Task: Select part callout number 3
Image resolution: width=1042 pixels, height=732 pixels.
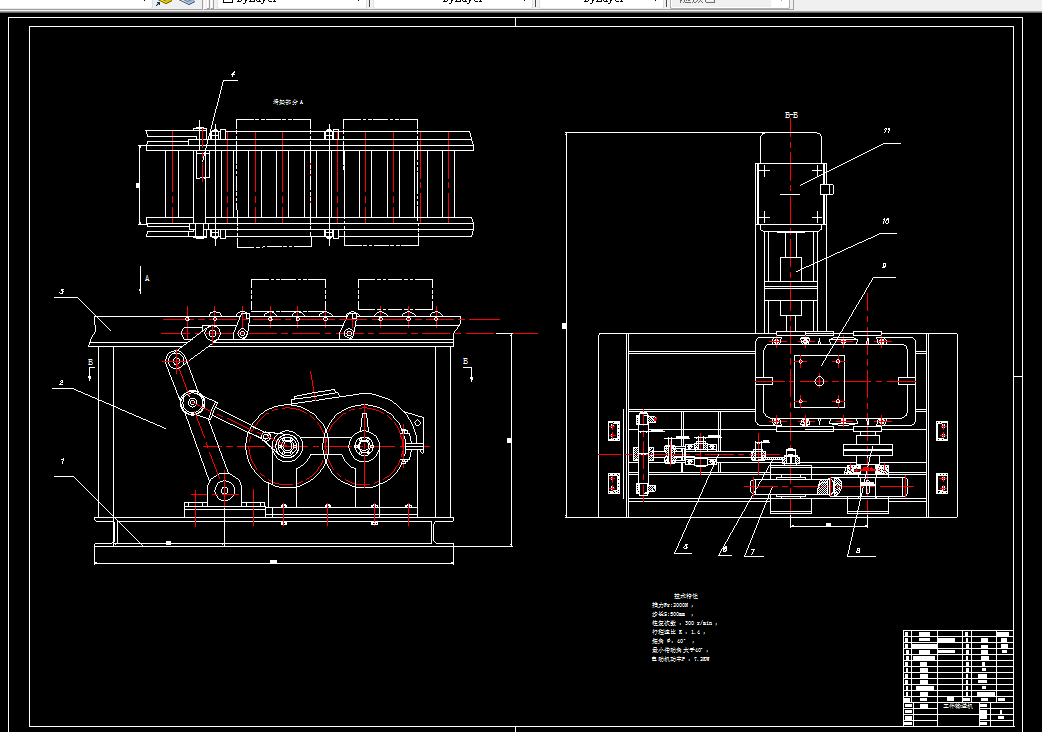Action: tap(61, 292)
